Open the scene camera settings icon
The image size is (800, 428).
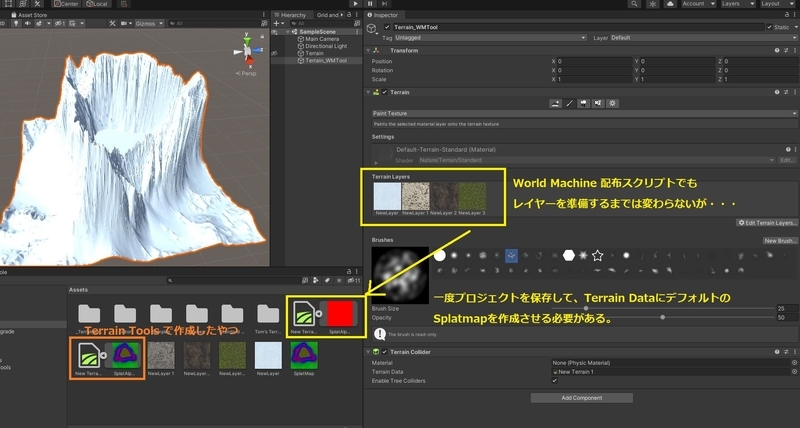coord(126,23)
